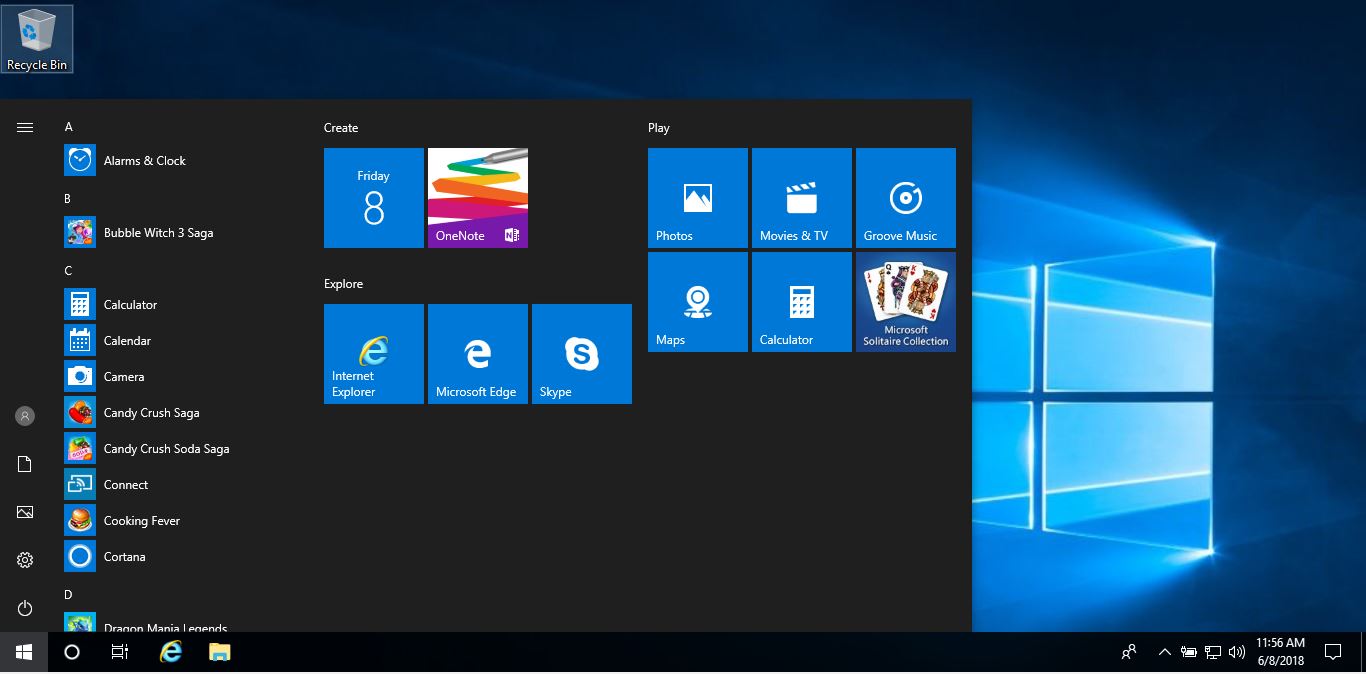Click the Power button in Start

pyautogui.click(x=25, y=608)
